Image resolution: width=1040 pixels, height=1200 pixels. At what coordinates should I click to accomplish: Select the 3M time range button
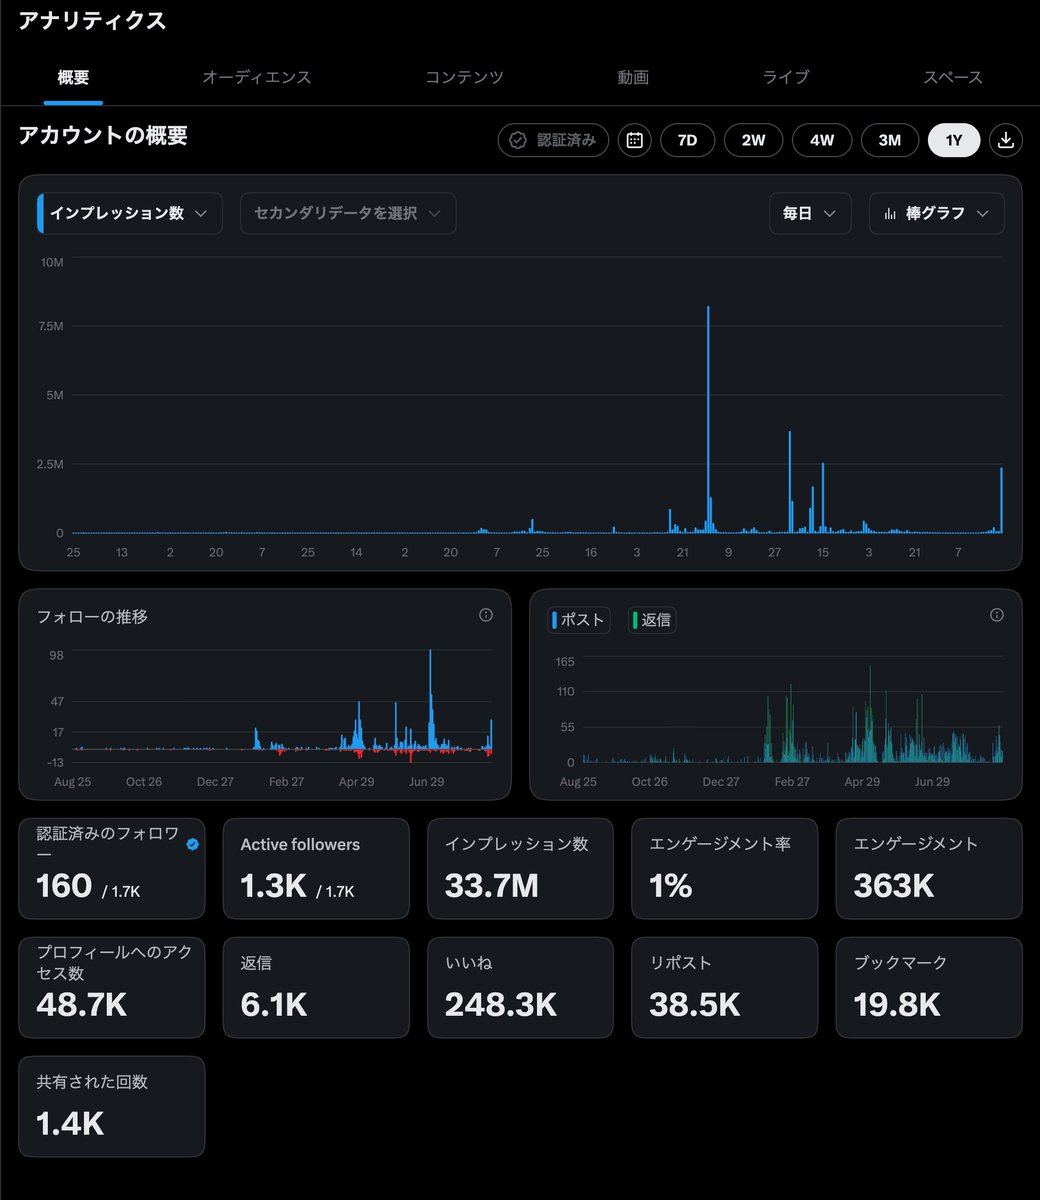point(890,140)
